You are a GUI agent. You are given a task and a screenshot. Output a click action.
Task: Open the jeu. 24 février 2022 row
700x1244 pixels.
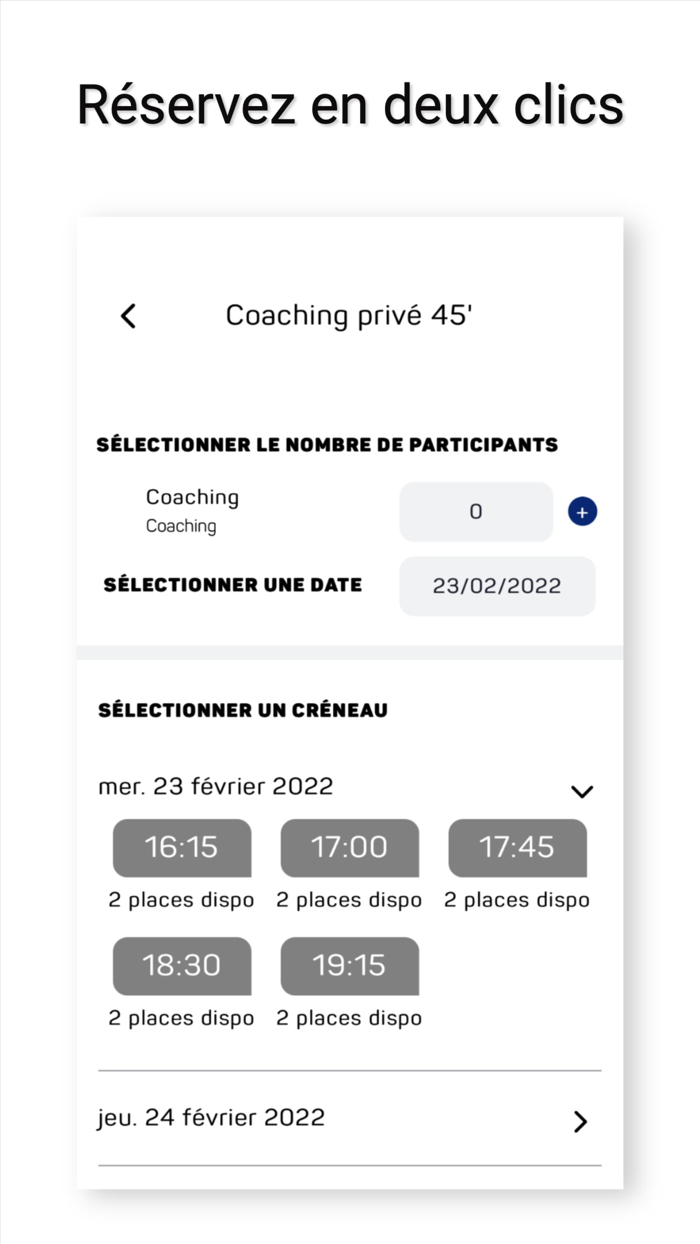click(212, 1117)
